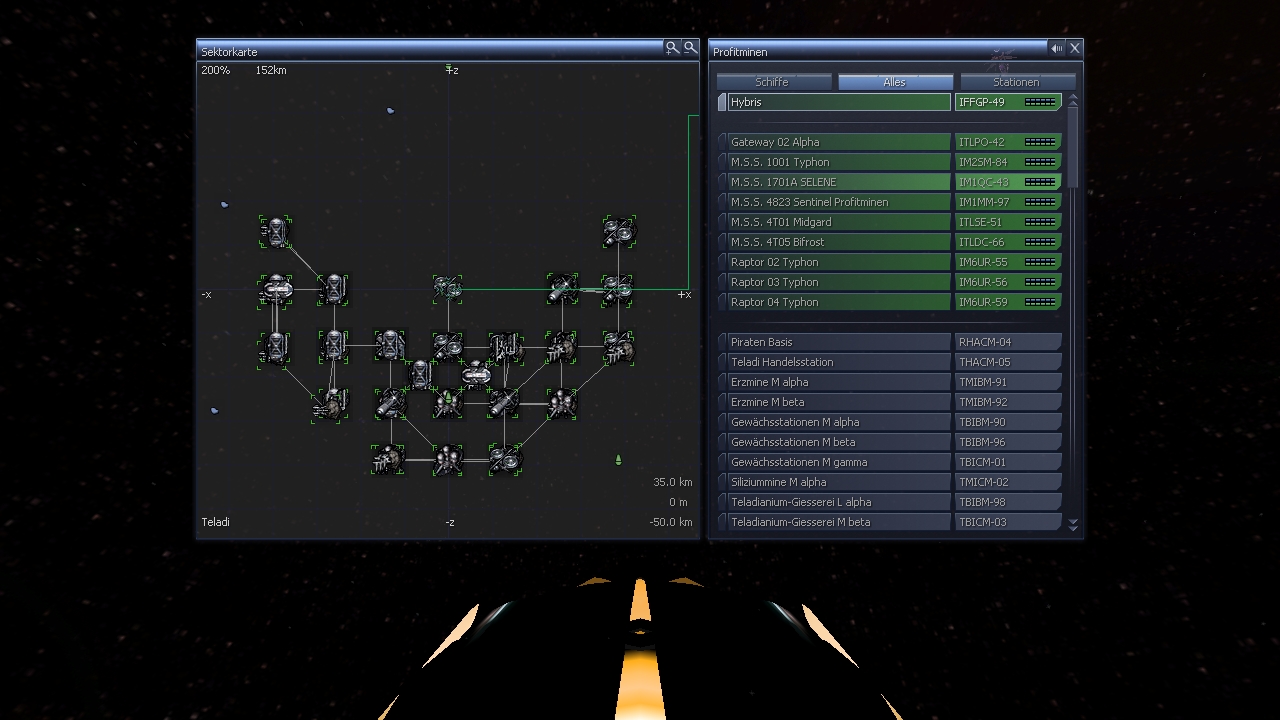Switch to the Stationen tab

point(1016,82)
